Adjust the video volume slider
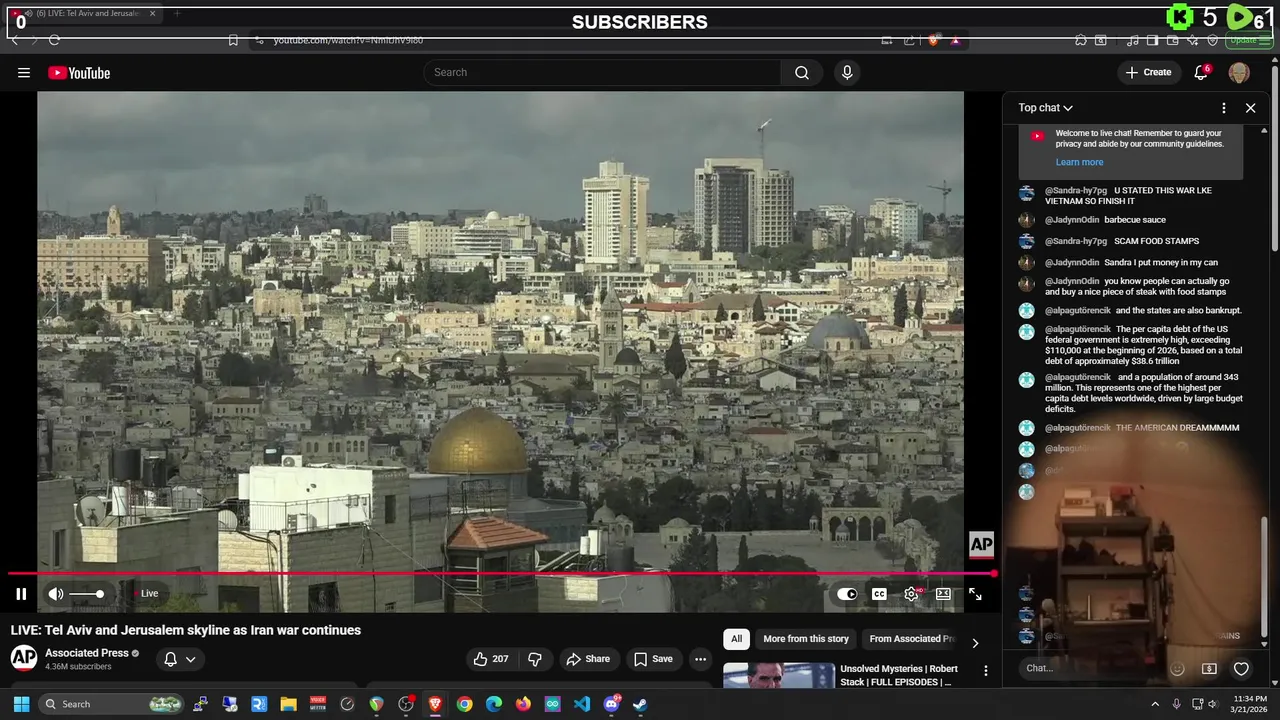The height and width of the screenshot is (720, 1280). [x=87, y=594]
